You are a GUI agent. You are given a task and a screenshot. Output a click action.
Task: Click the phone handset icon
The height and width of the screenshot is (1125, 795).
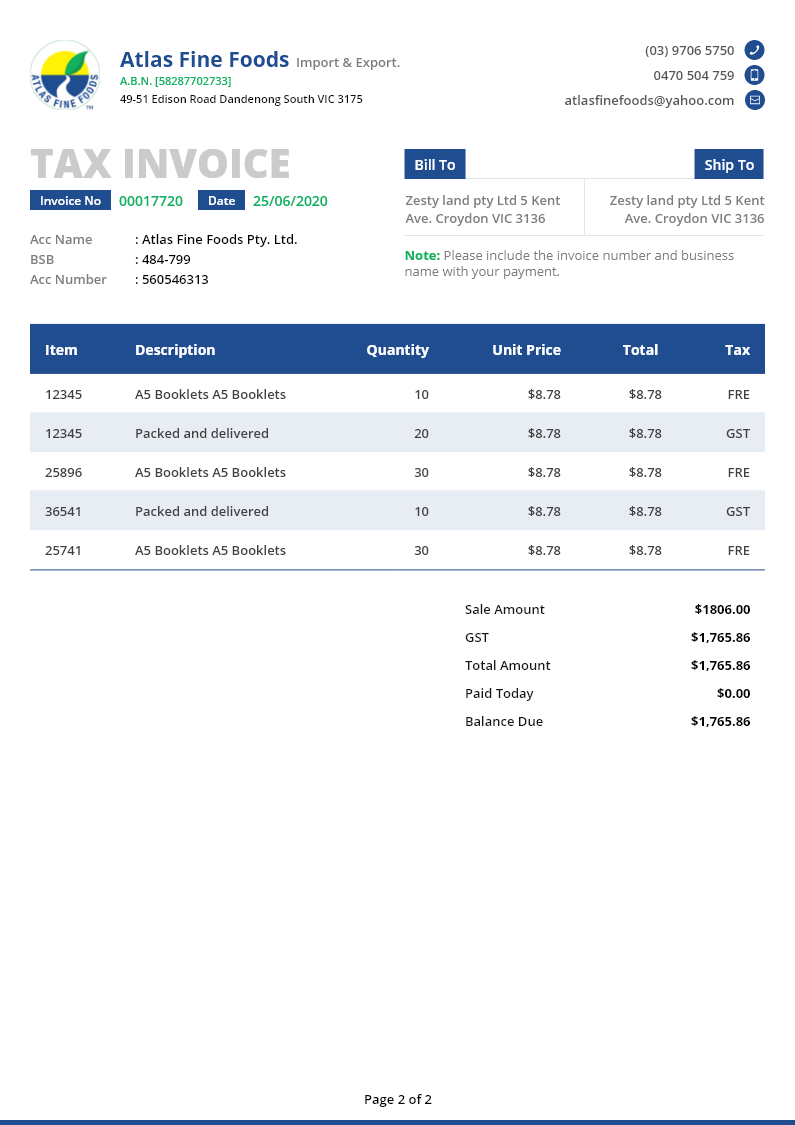click(x=755, y=50)
